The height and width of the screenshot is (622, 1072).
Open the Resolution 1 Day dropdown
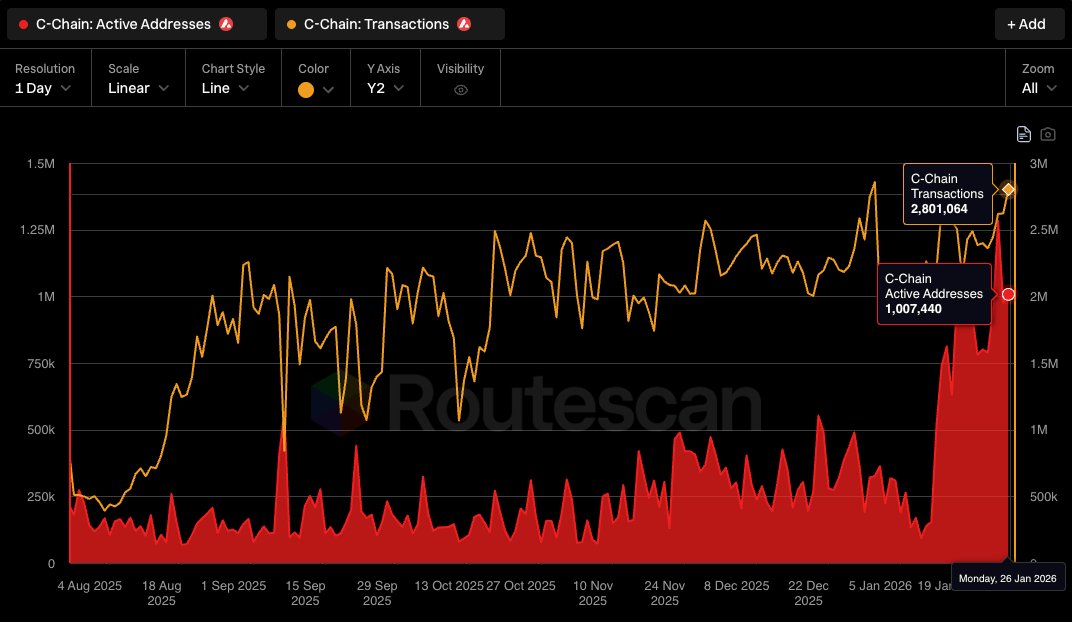coord(44,89)
